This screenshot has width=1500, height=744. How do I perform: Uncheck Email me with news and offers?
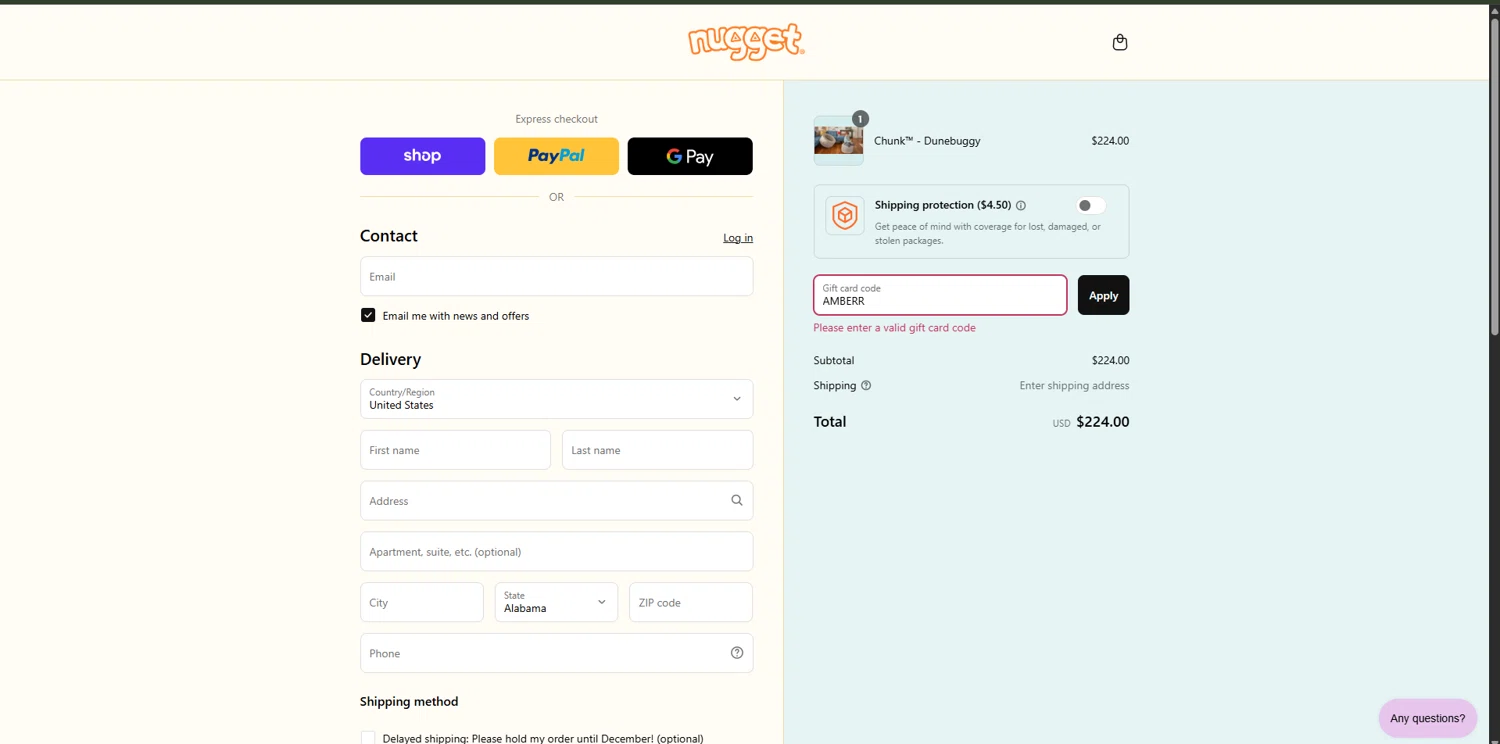pyautogui.click(x=368, y=315)
